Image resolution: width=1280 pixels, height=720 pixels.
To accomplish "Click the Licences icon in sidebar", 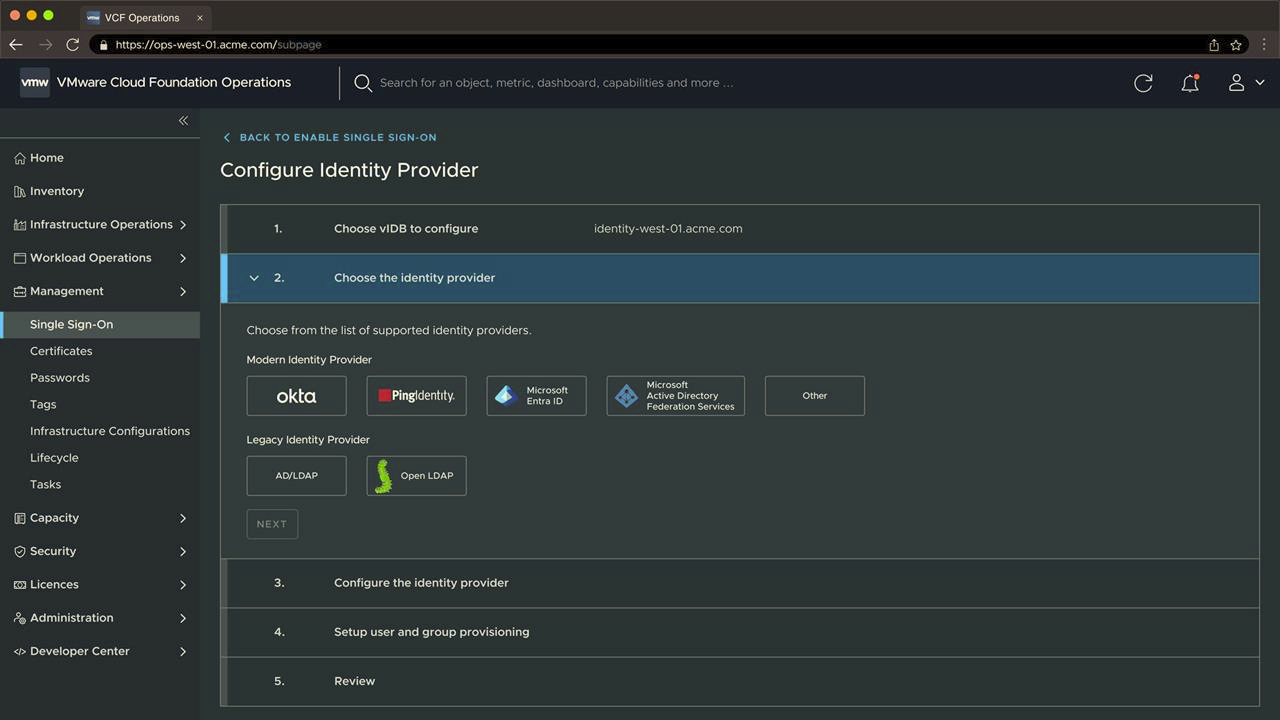I will point(20,585).
